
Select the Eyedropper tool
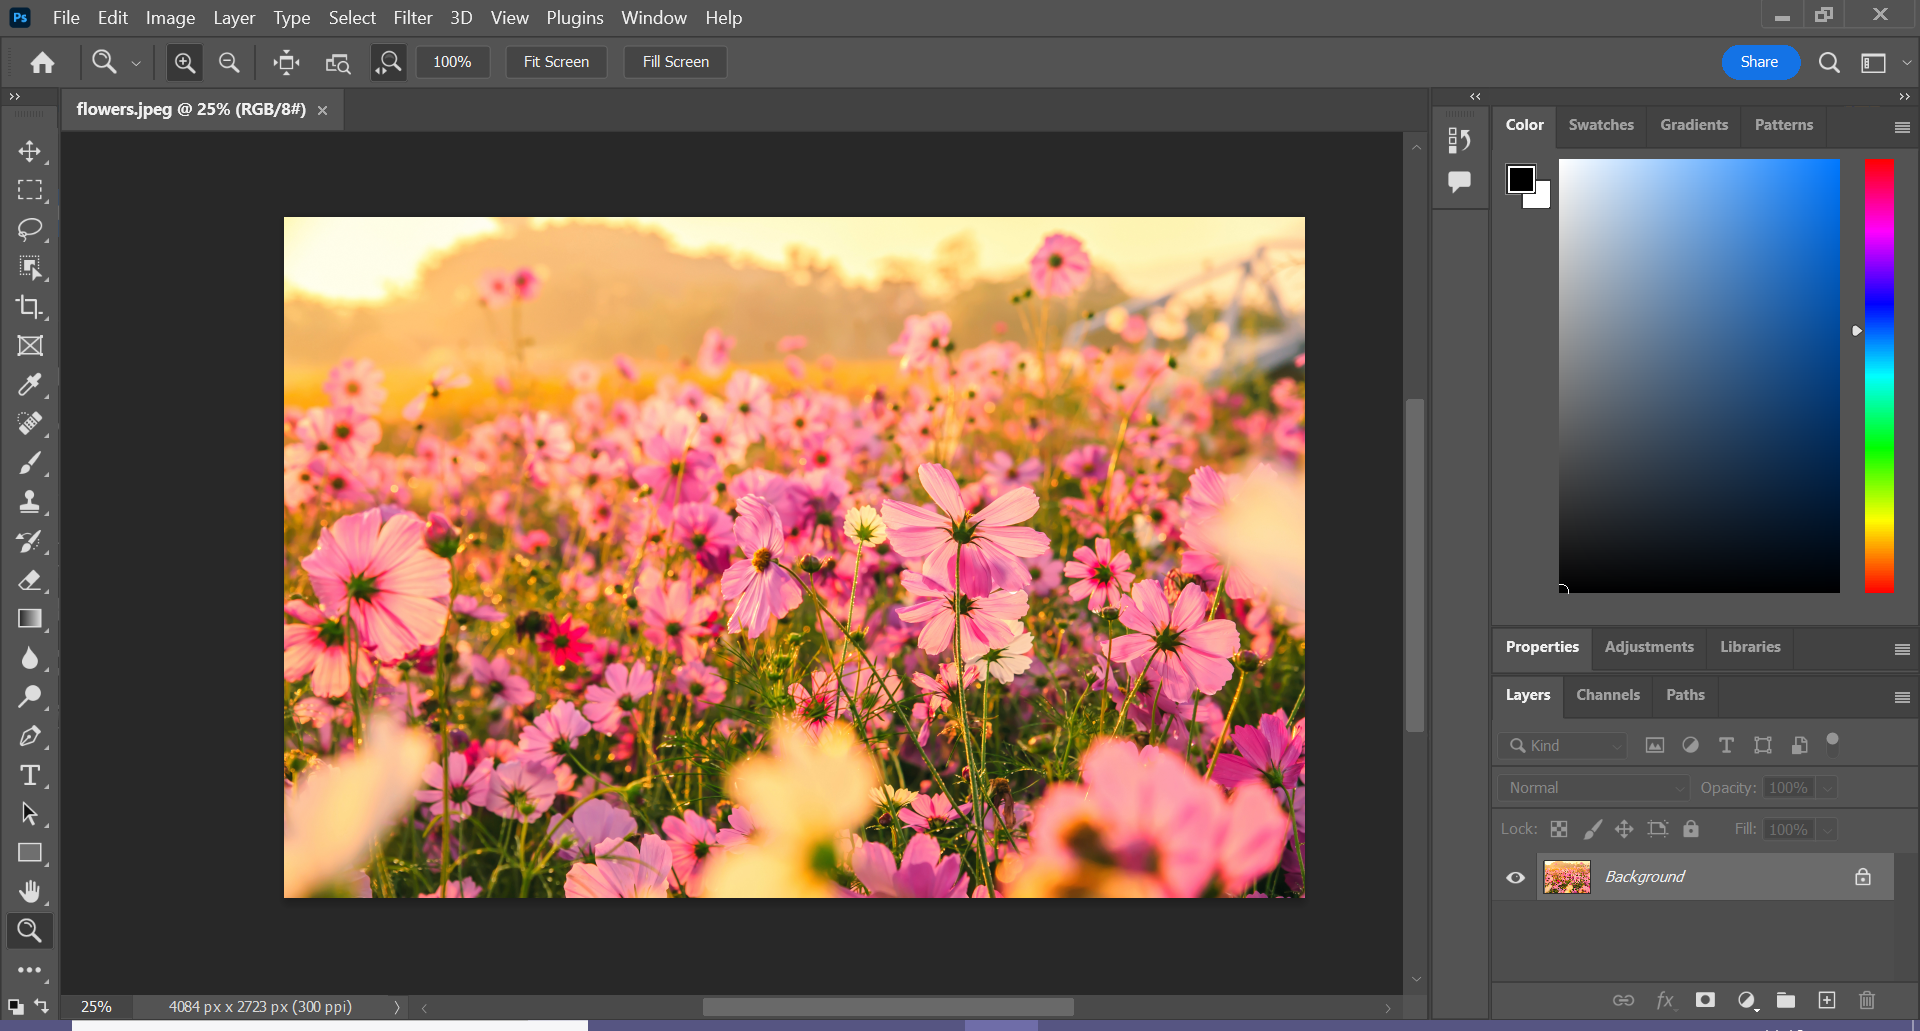[x=30, y=385]
